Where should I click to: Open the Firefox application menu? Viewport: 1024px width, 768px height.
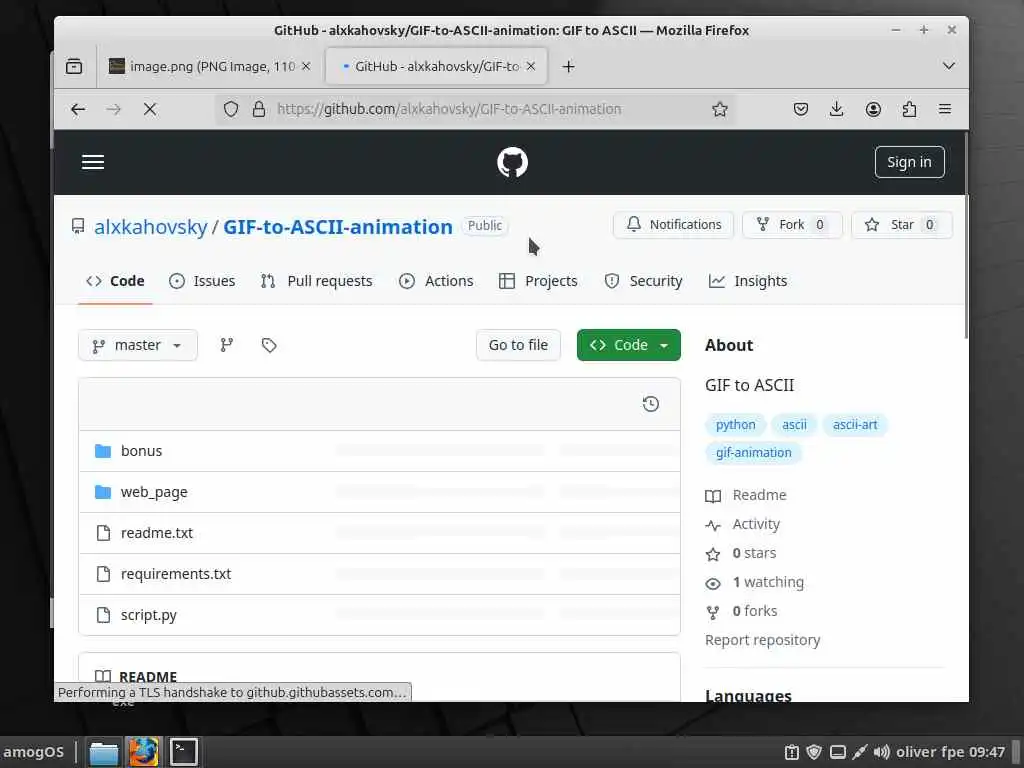click(944, 109)
